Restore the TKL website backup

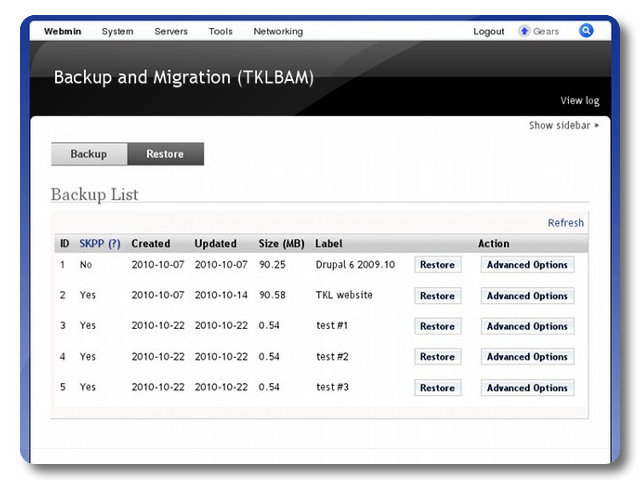point(437,296)
